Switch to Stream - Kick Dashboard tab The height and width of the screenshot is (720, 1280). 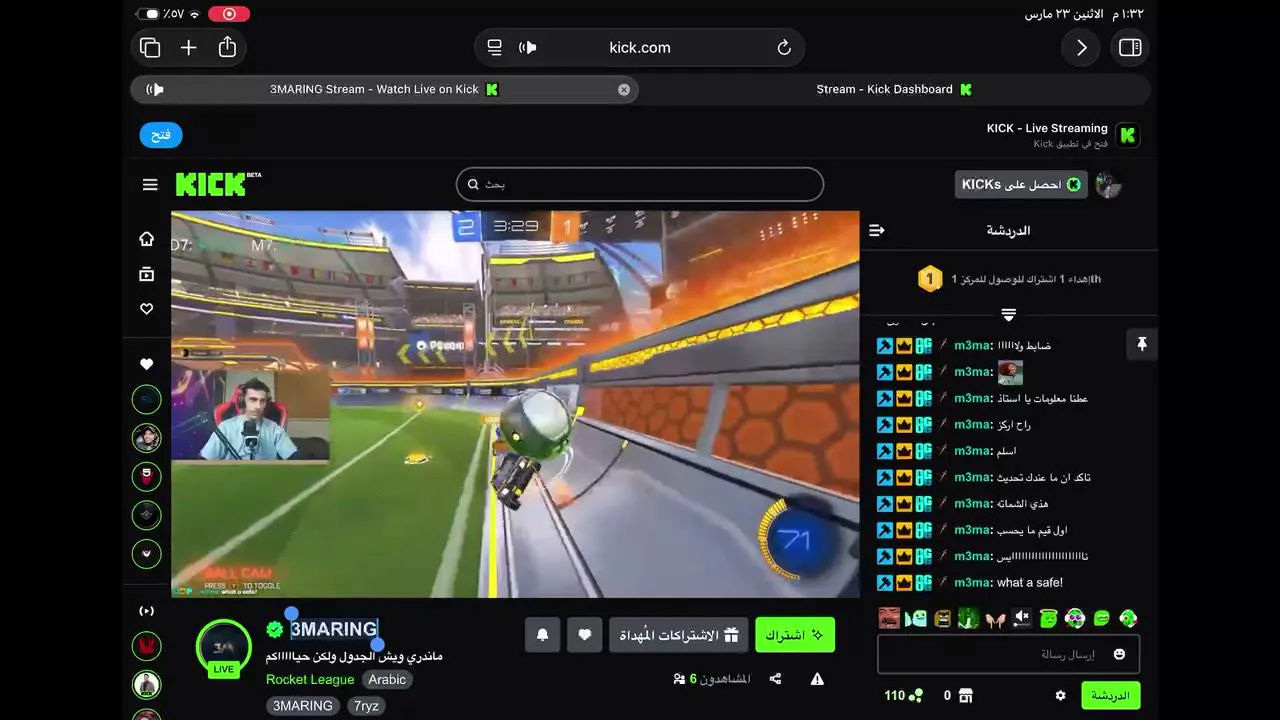point(894,89)
